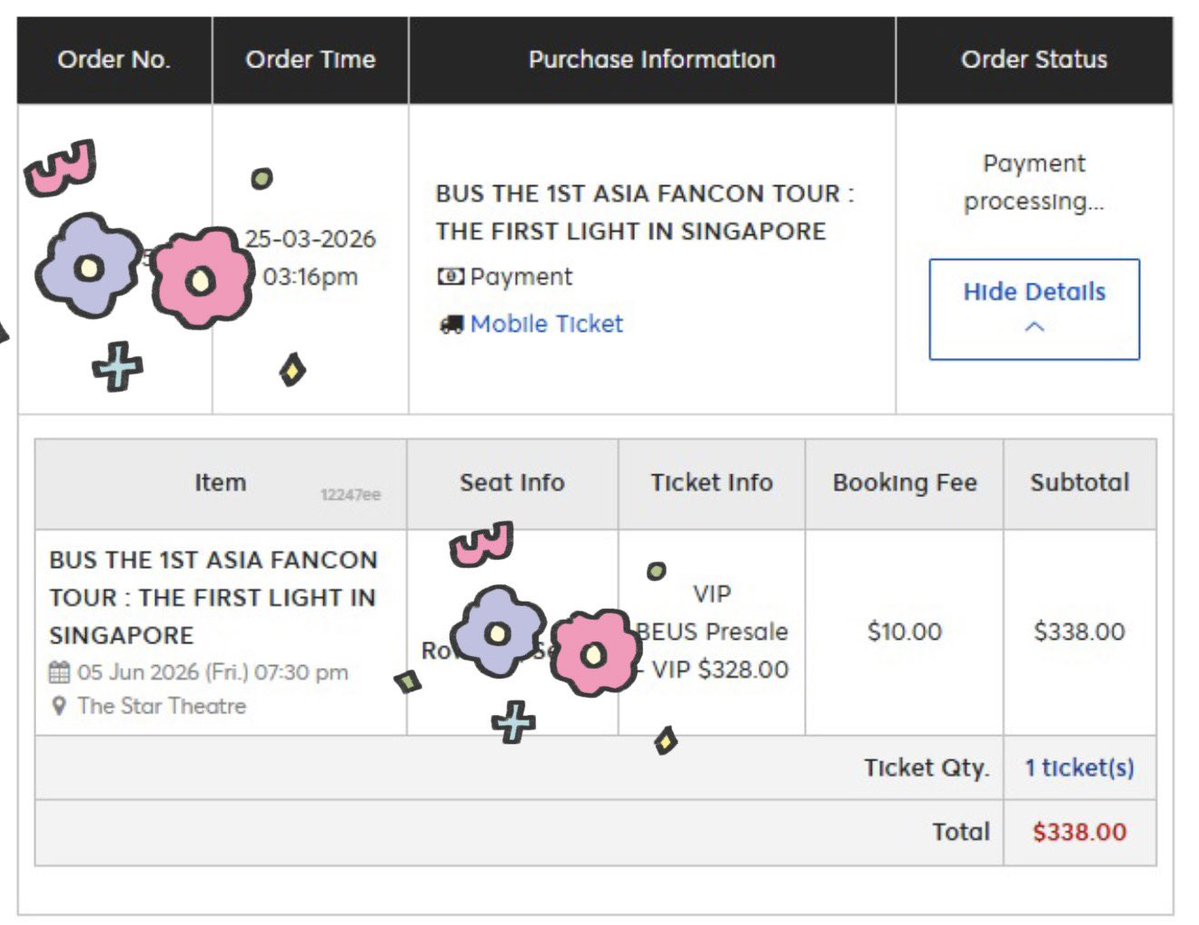Click the red total amount $338.00
This screenshot has height=925, width=1199.
point(1079,832)
